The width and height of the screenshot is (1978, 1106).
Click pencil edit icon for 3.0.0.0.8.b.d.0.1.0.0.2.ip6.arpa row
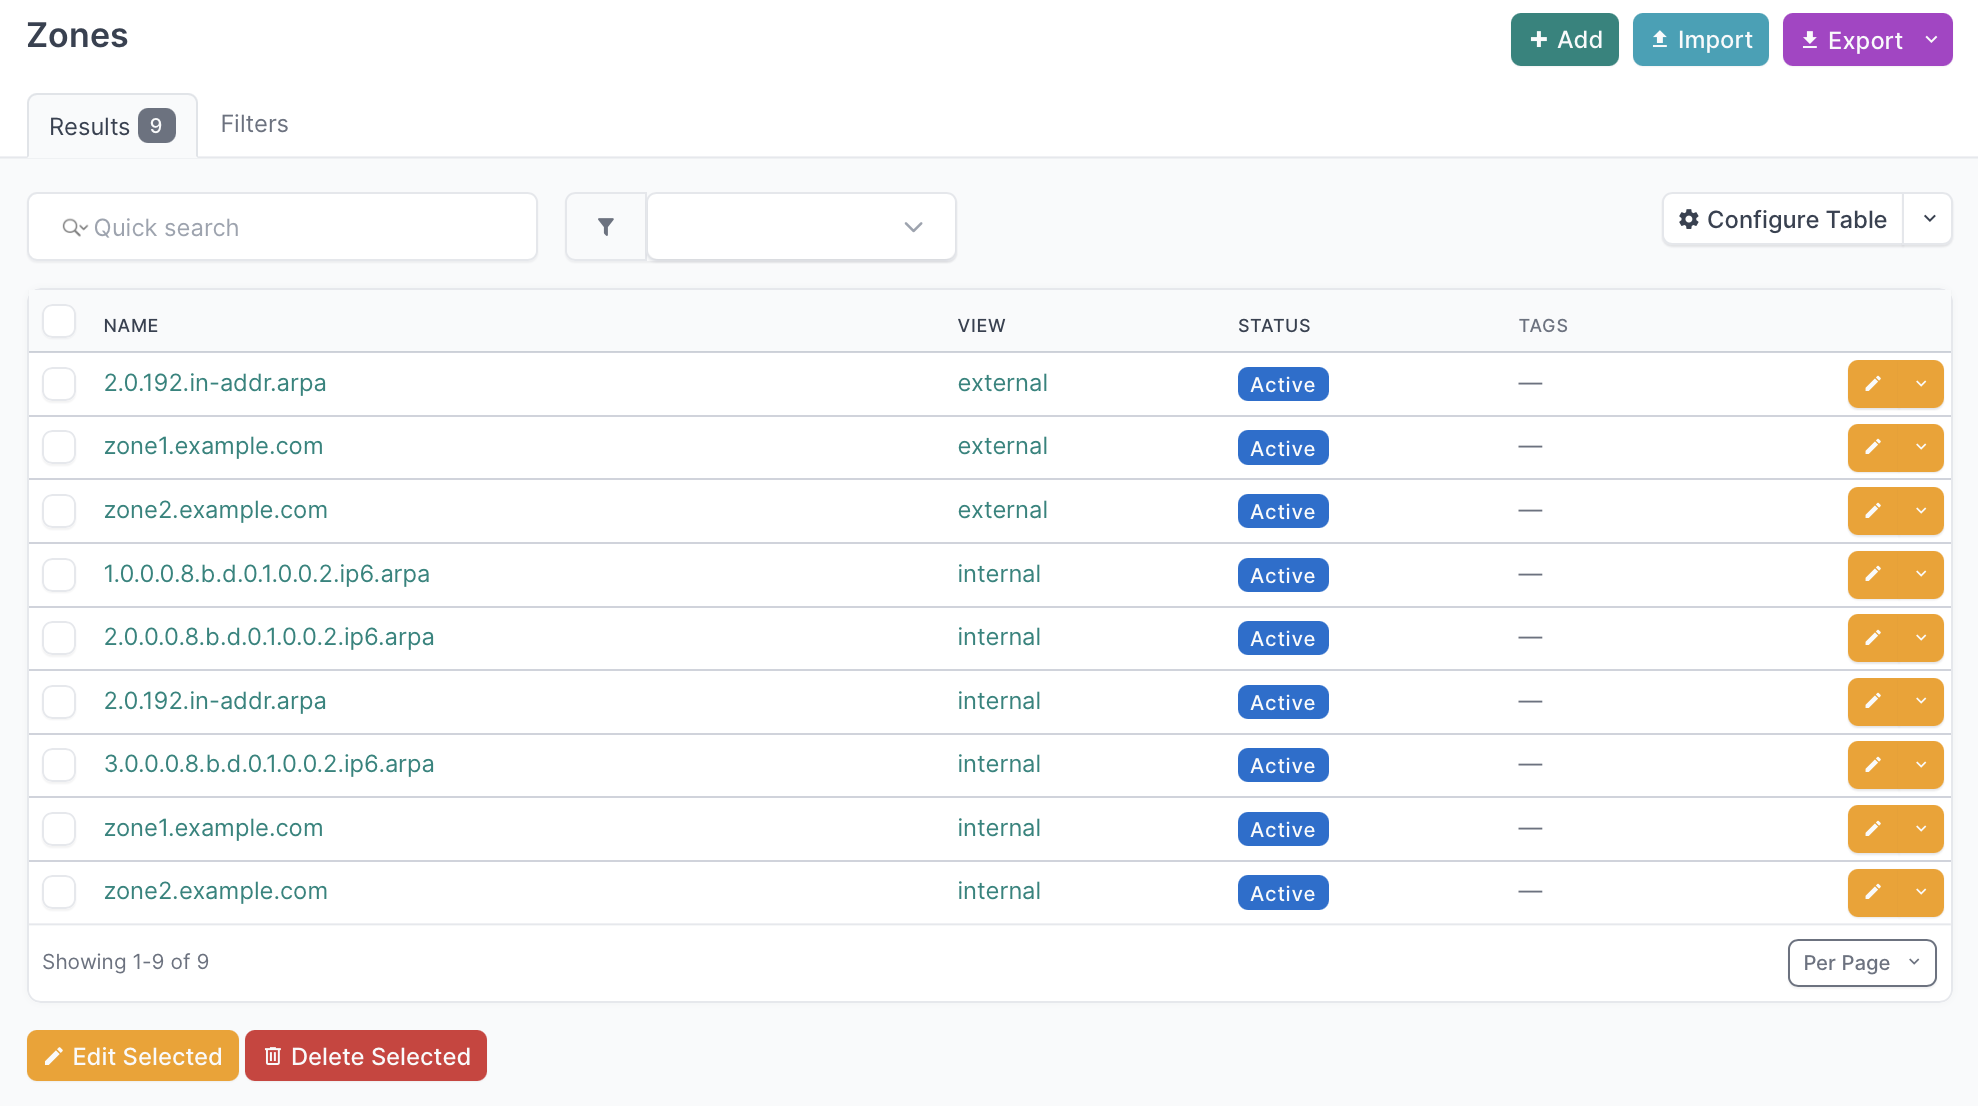[x=1873, y=765]
